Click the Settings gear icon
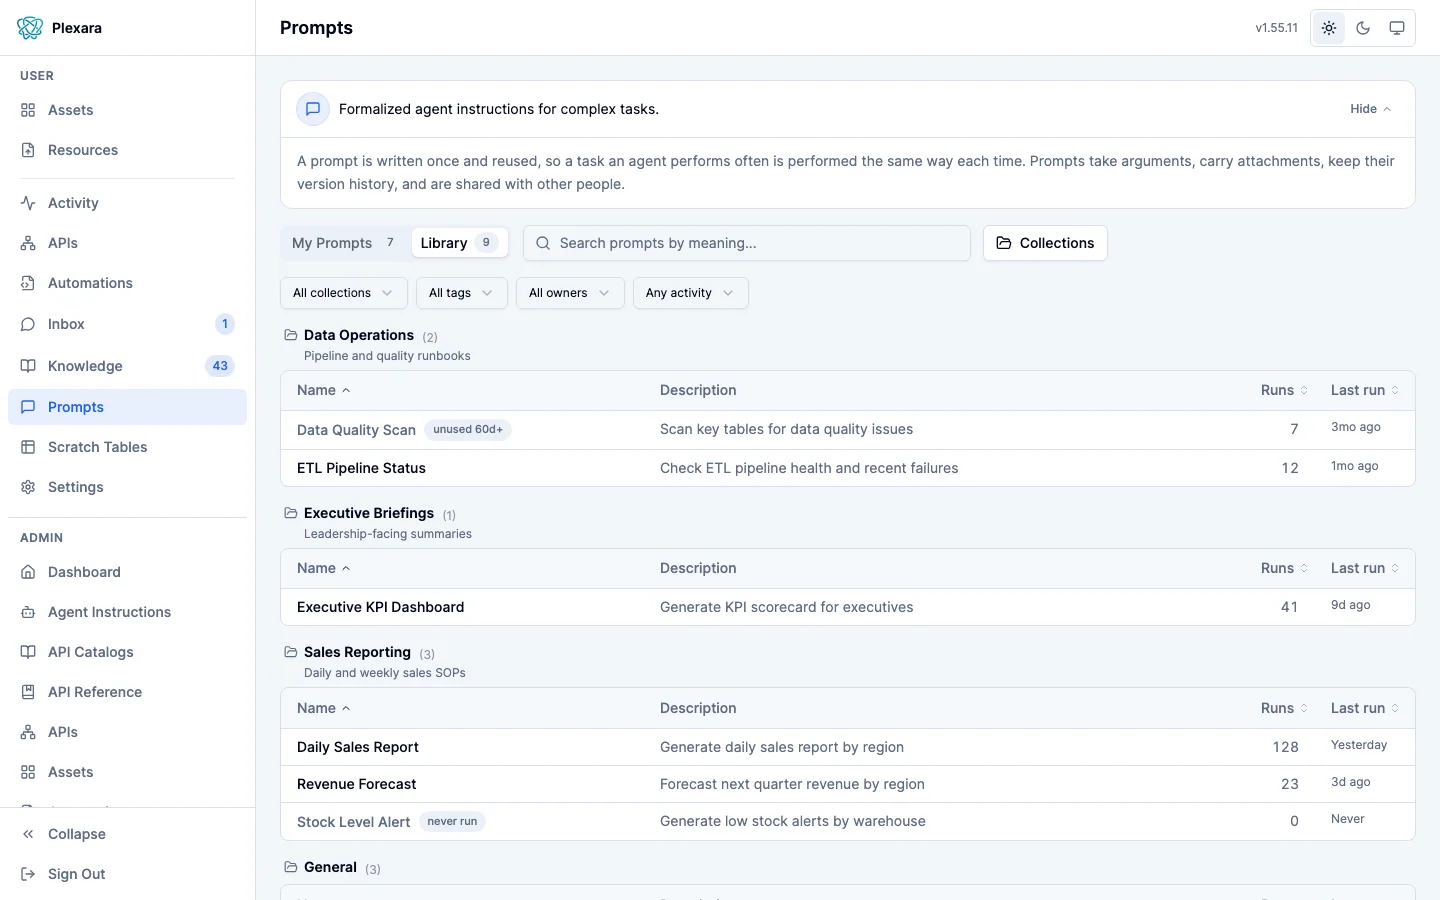 point(28,487)
